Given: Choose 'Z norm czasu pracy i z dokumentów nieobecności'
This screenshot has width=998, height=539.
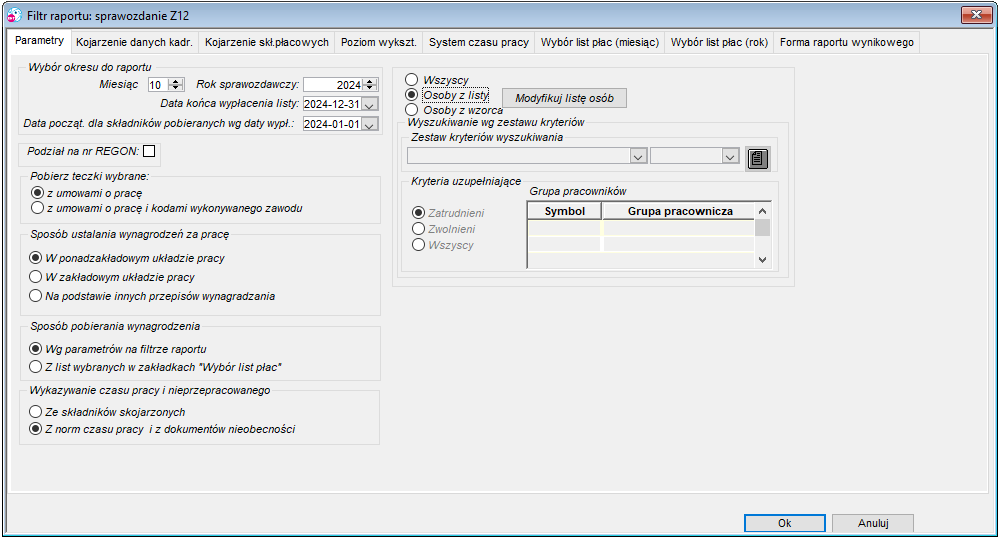Looking at the screenshot, I should [36, 429].
